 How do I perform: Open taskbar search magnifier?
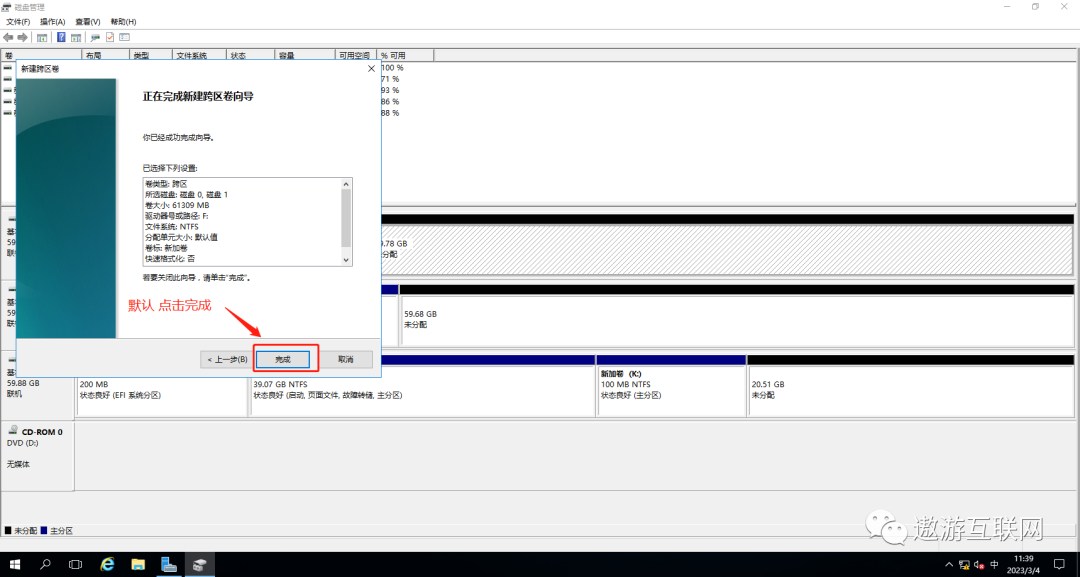(x=45, y=565)
